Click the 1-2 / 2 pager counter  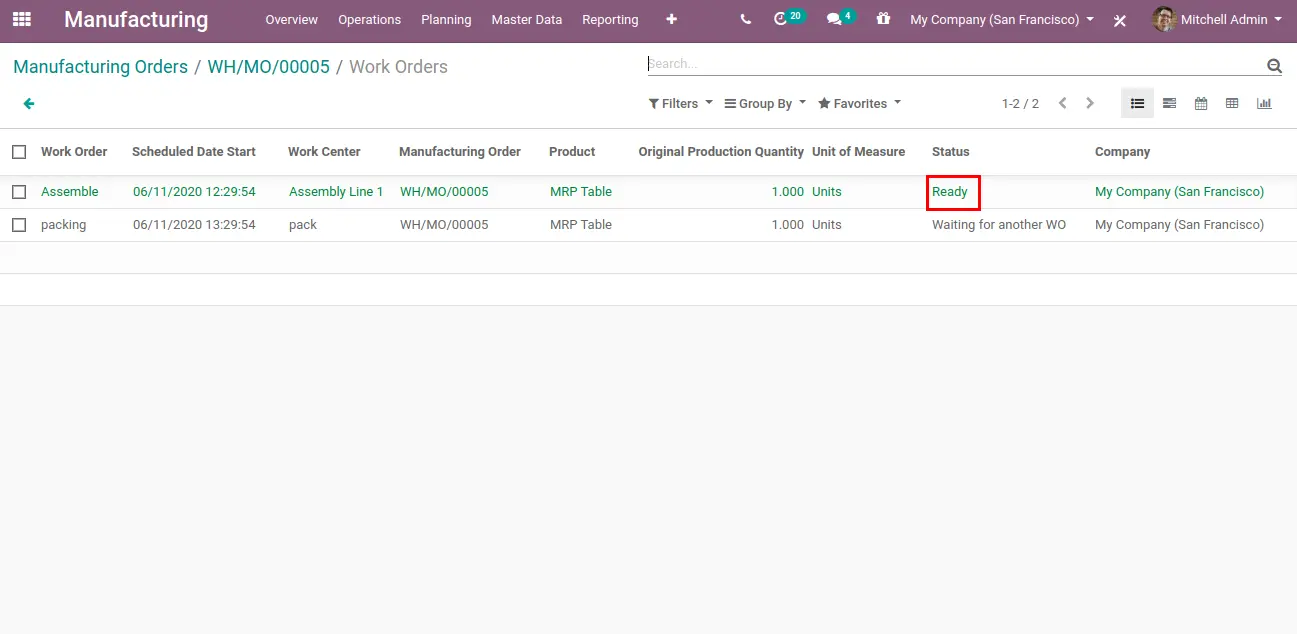(x=1020, y=104)
